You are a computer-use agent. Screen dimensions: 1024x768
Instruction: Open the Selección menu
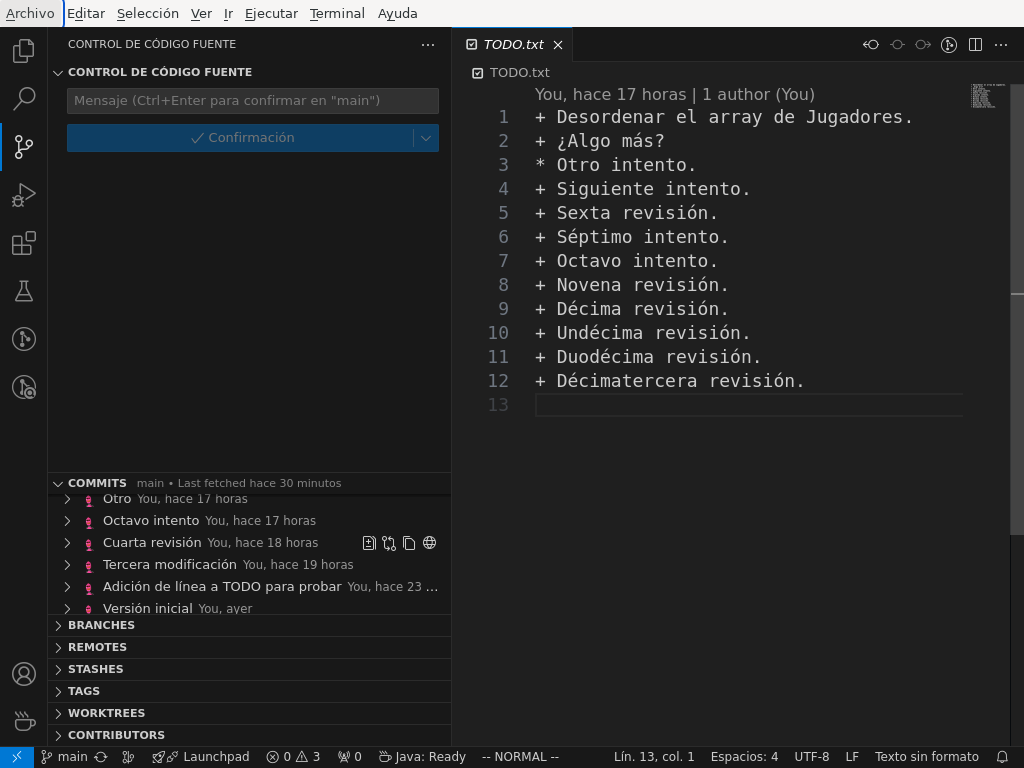point(148,13)
